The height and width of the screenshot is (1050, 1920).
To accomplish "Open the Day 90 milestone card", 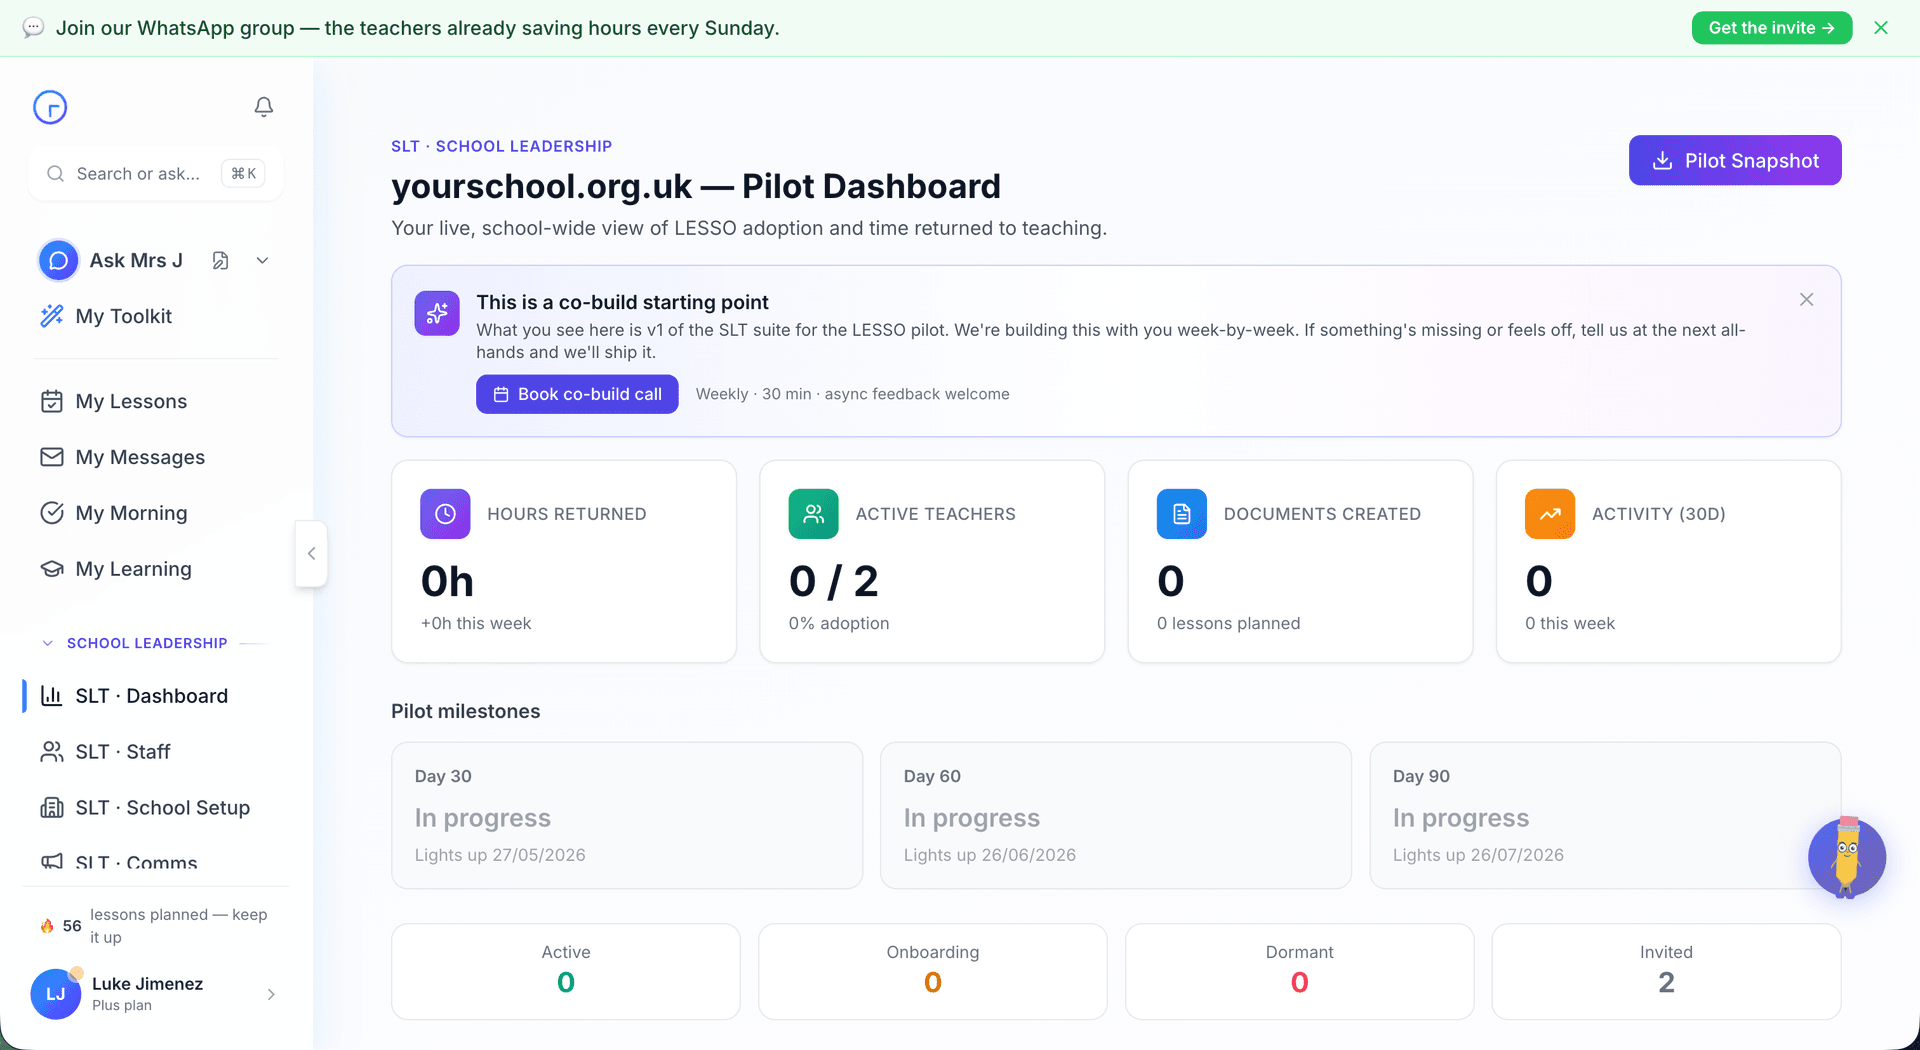I will (1605, 815).
